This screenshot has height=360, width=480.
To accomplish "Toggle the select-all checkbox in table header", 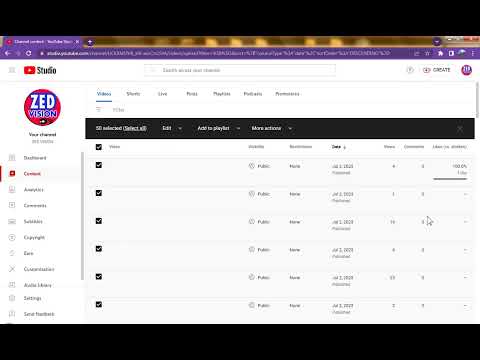I will [99, 147].
